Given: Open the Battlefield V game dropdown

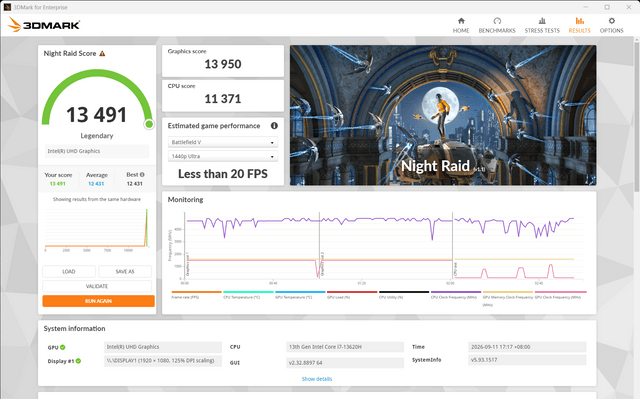Looking at the screenshot, I should (223, 142).
